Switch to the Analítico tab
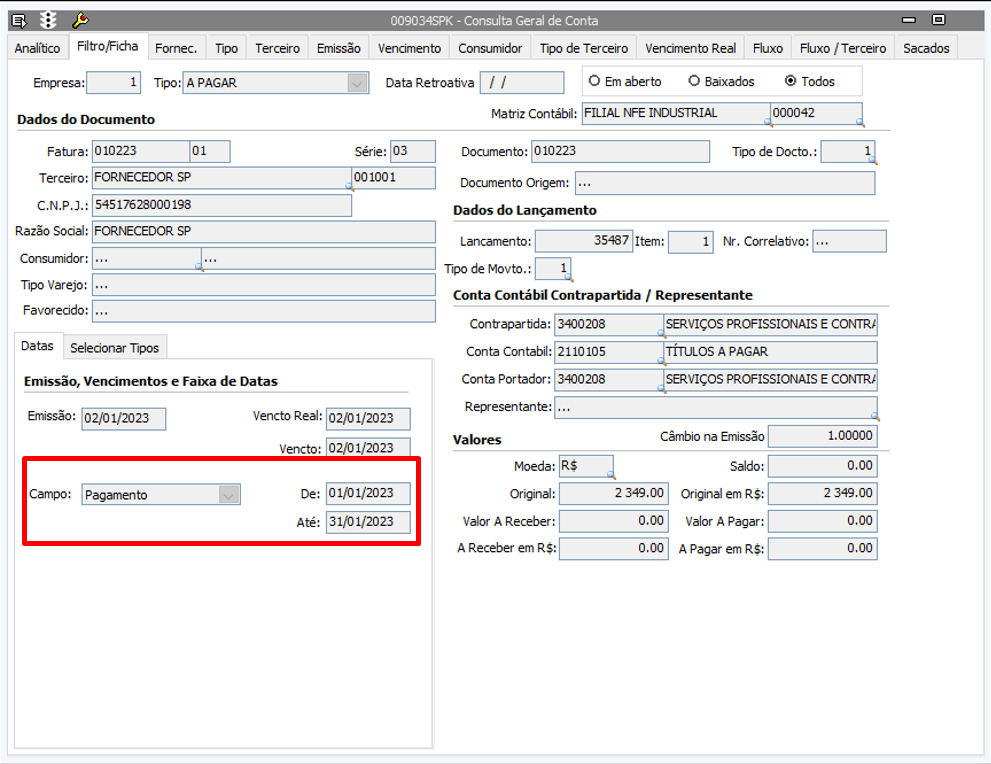The height and width of the screenshot is (764, 991). (x=37, y=48)
